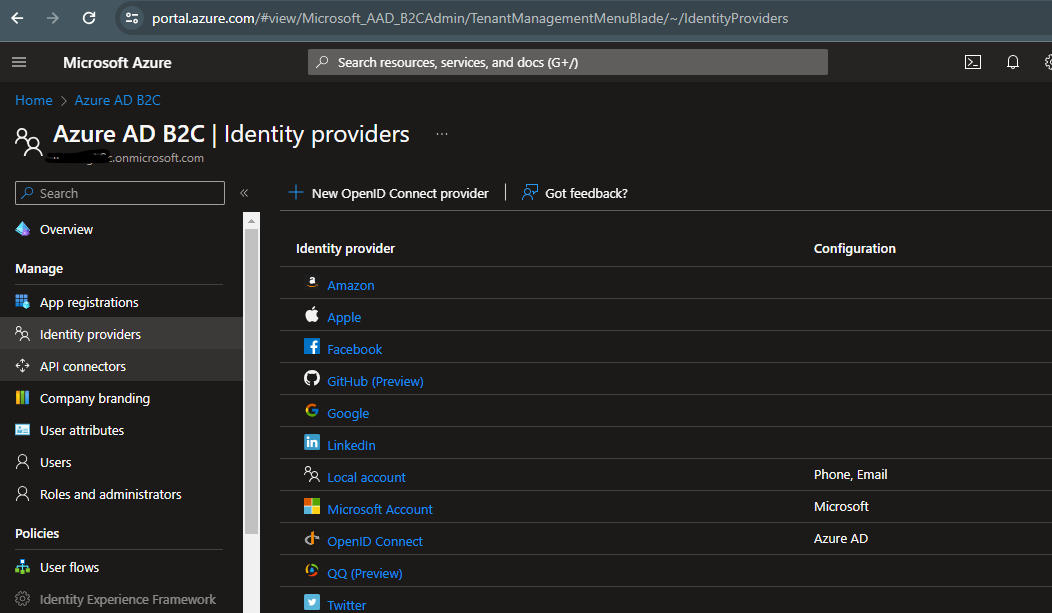Image resolution: width=1052 pixels, height=613 pixels.
Task: Click the sidebar vertical scrollbar thumb
Action: pyautogui.click(x=252, y=381)
